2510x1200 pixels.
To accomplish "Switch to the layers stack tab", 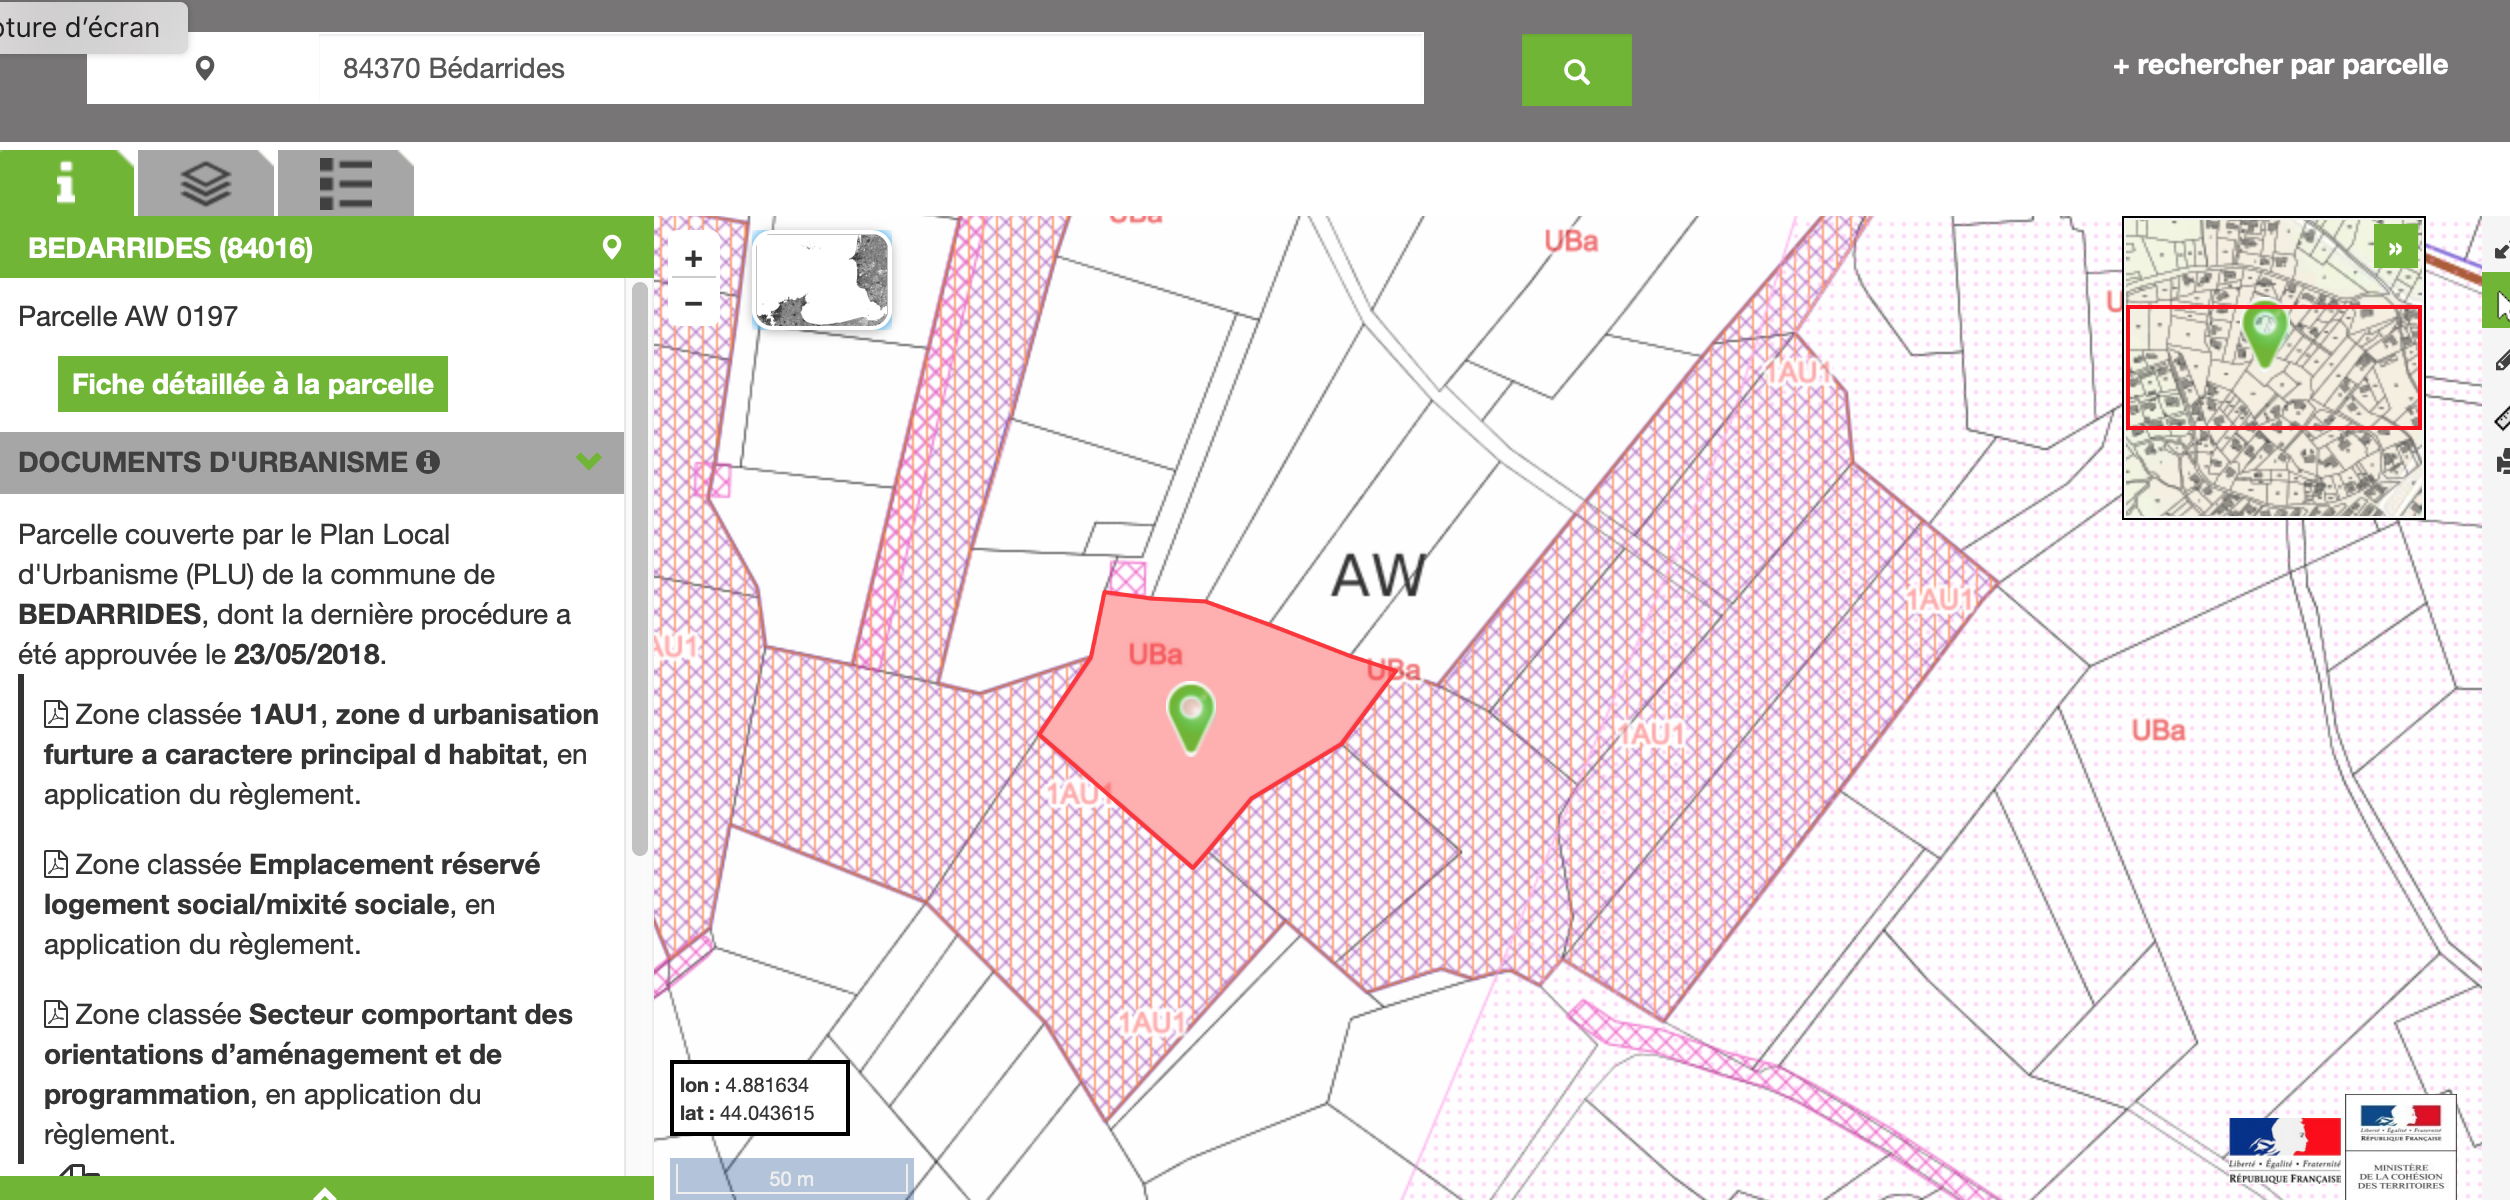I will tap(205, 183).
